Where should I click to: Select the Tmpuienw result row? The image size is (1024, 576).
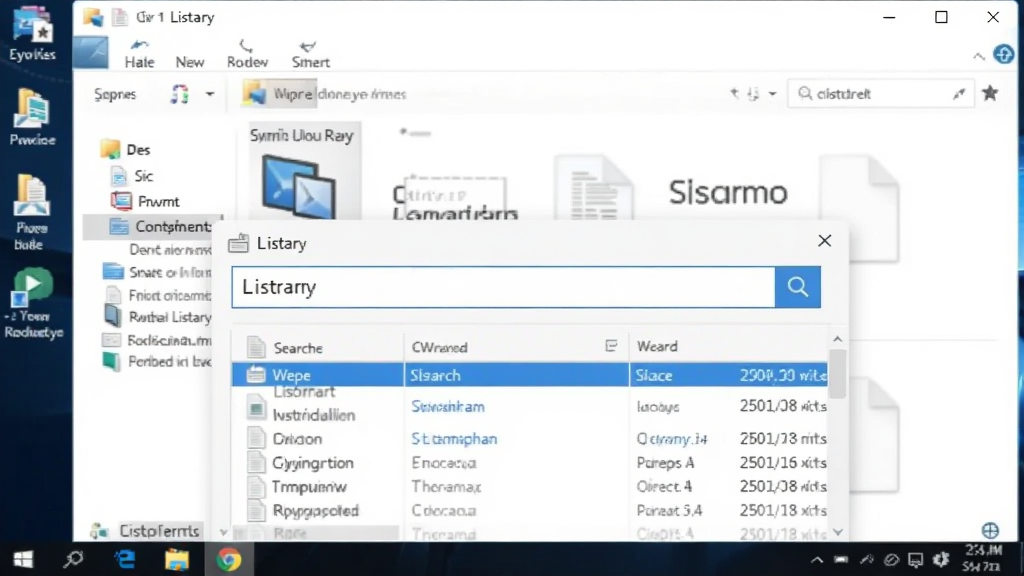(x=530, y=487)
